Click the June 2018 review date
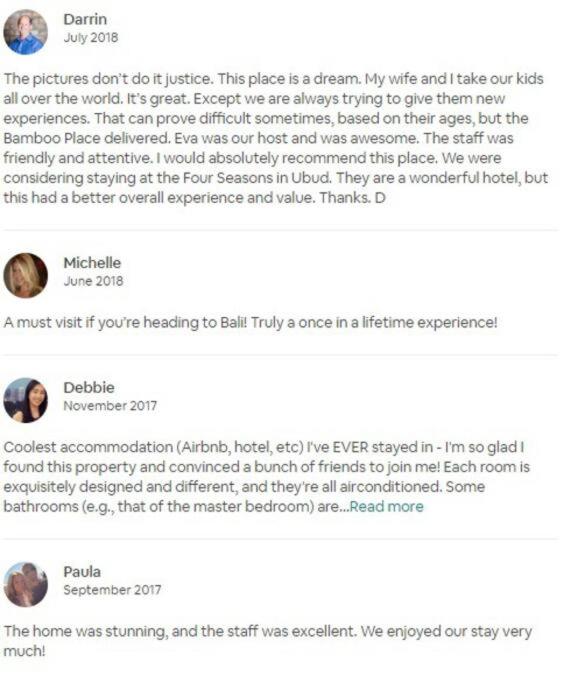This screenshot has width=578, height=683. click(x=93, y=281)
